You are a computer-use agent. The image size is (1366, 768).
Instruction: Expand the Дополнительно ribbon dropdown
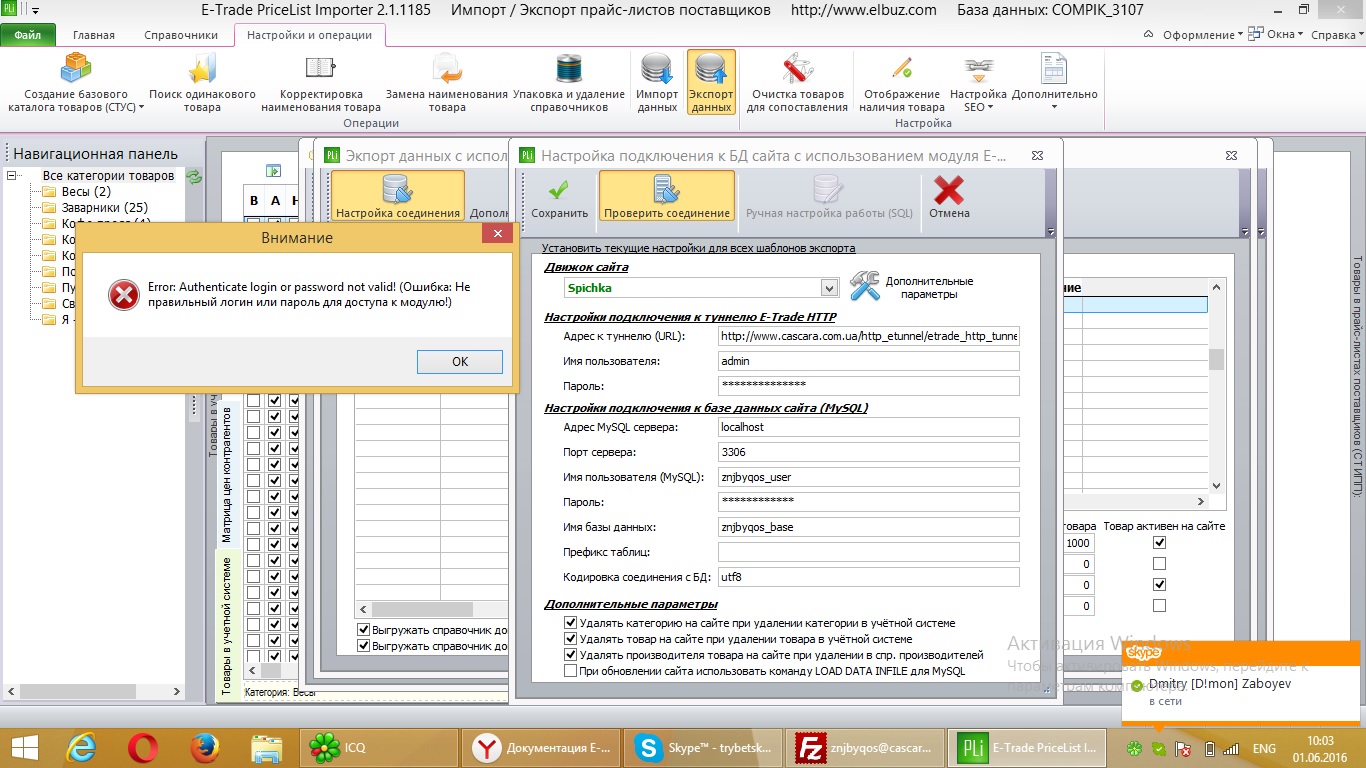(x=1054, y=82)
